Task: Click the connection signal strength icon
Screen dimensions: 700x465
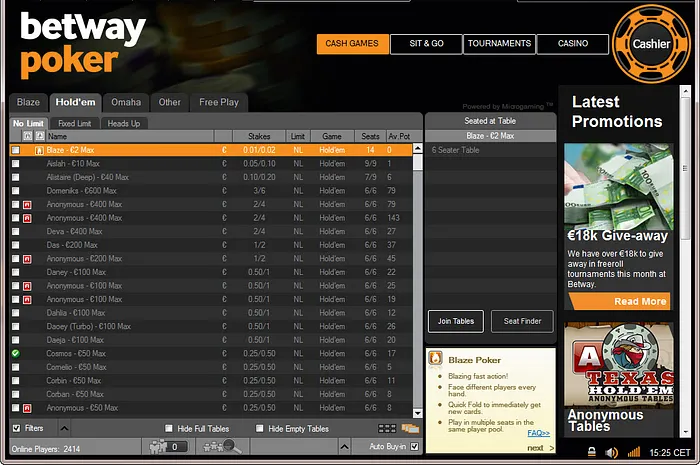Action: (633, 452)
